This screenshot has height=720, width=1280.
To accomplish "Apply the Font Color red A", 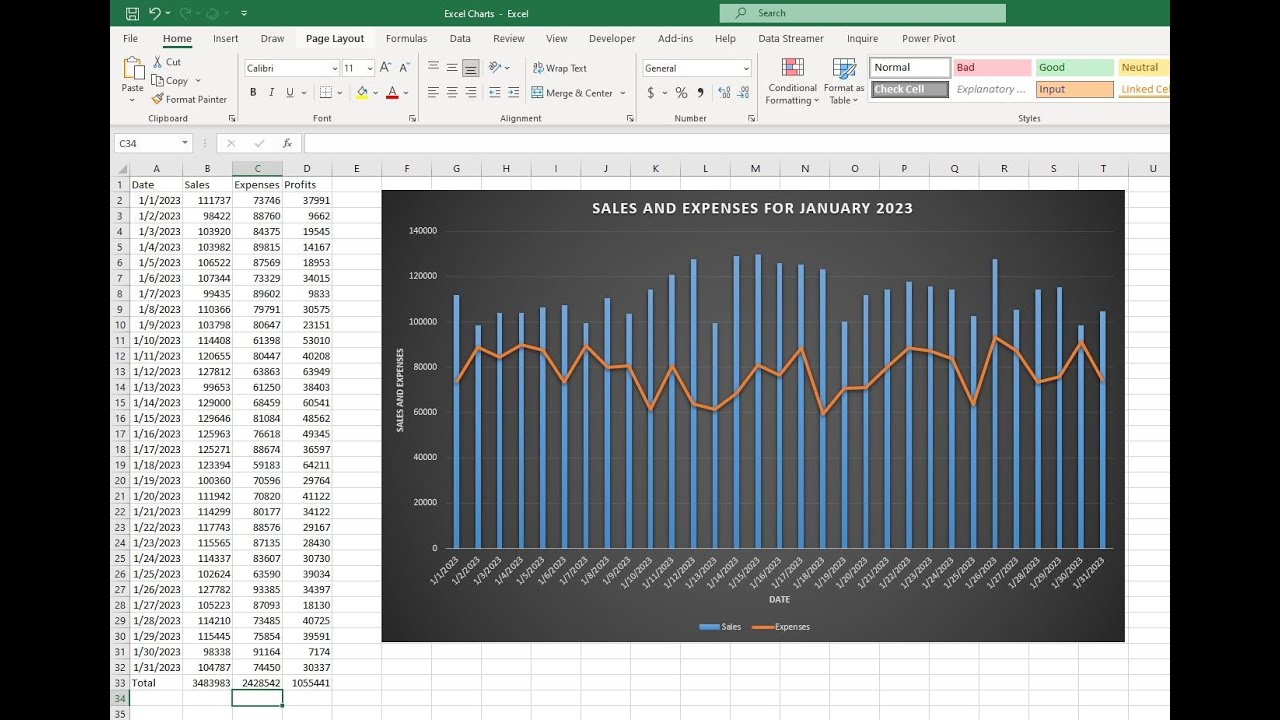I will coord(392,92).
